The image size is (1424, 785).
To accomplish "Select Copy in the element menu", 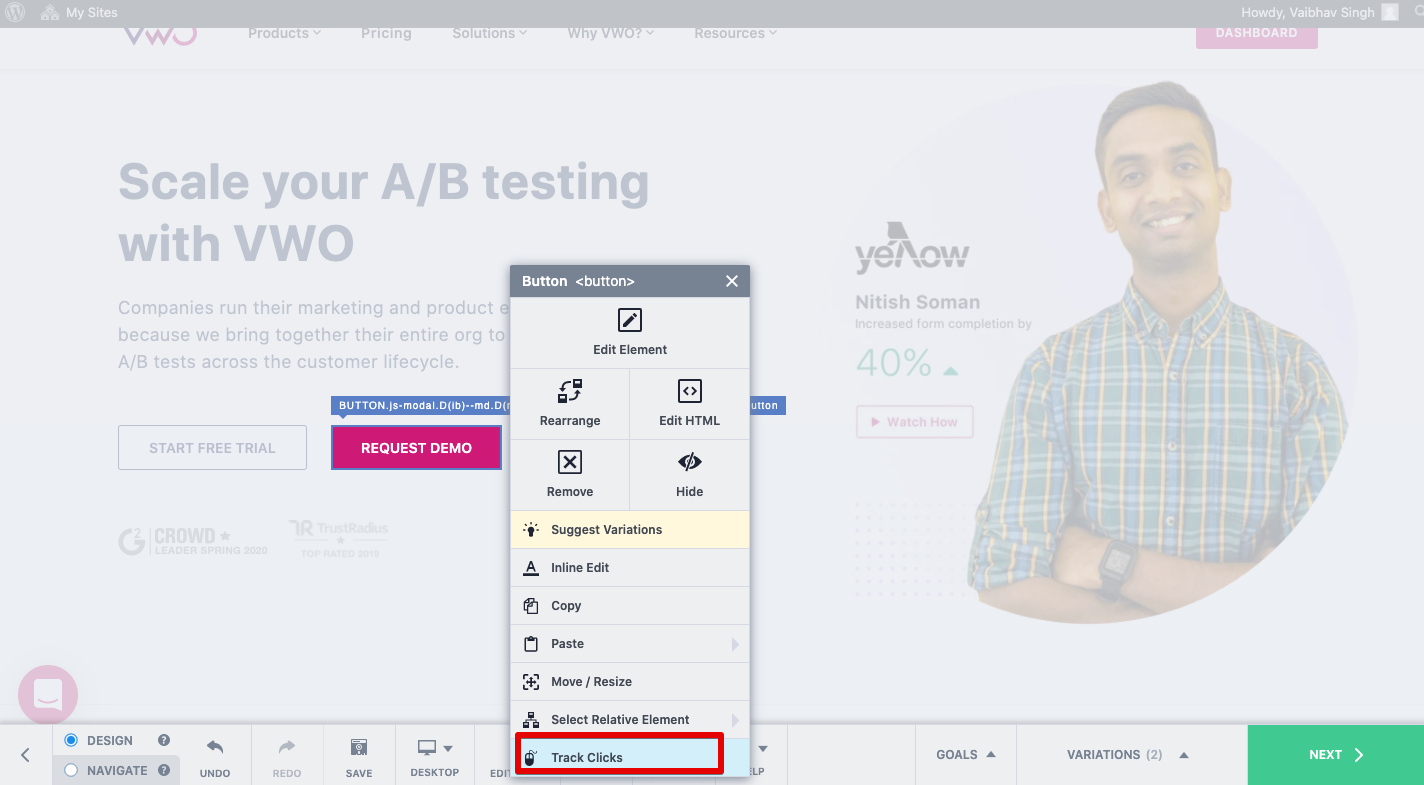I will [x=630, y=606].
